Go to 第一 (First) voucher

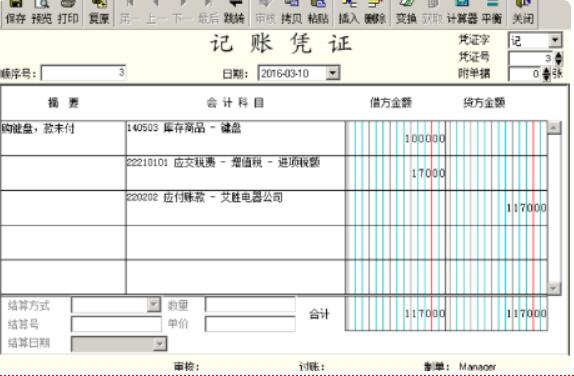pyautogui.click(x=130, y=12)
